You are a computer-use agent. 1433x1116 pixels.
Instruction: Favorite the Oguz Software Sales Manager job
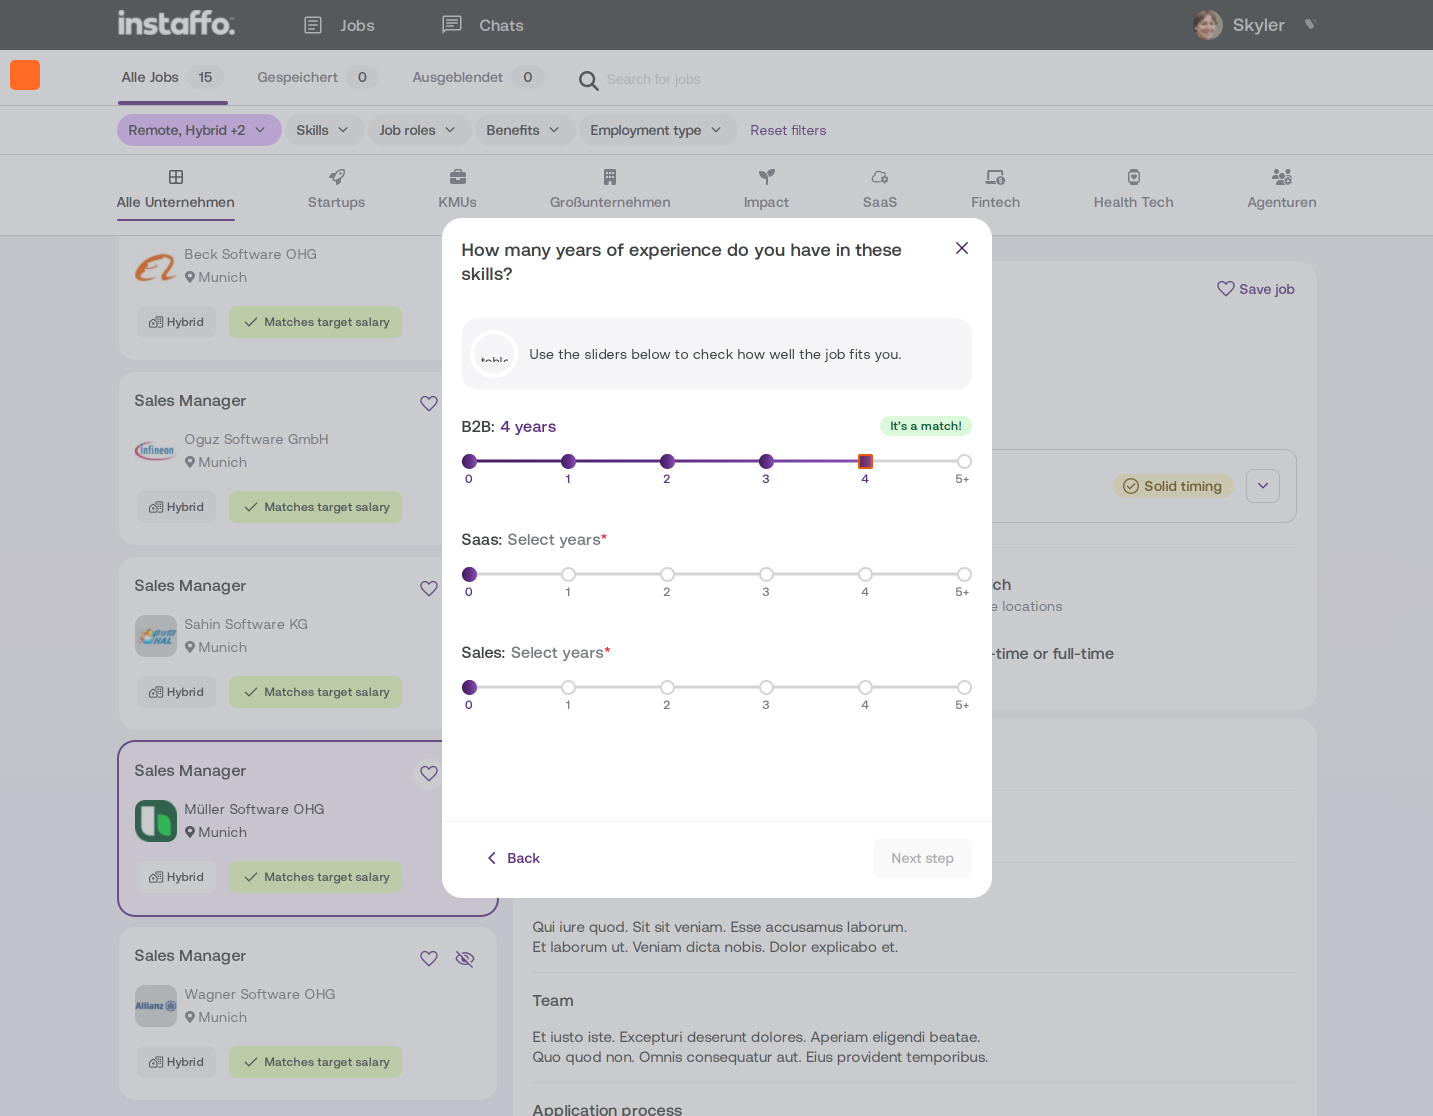(x=429, y=403)
